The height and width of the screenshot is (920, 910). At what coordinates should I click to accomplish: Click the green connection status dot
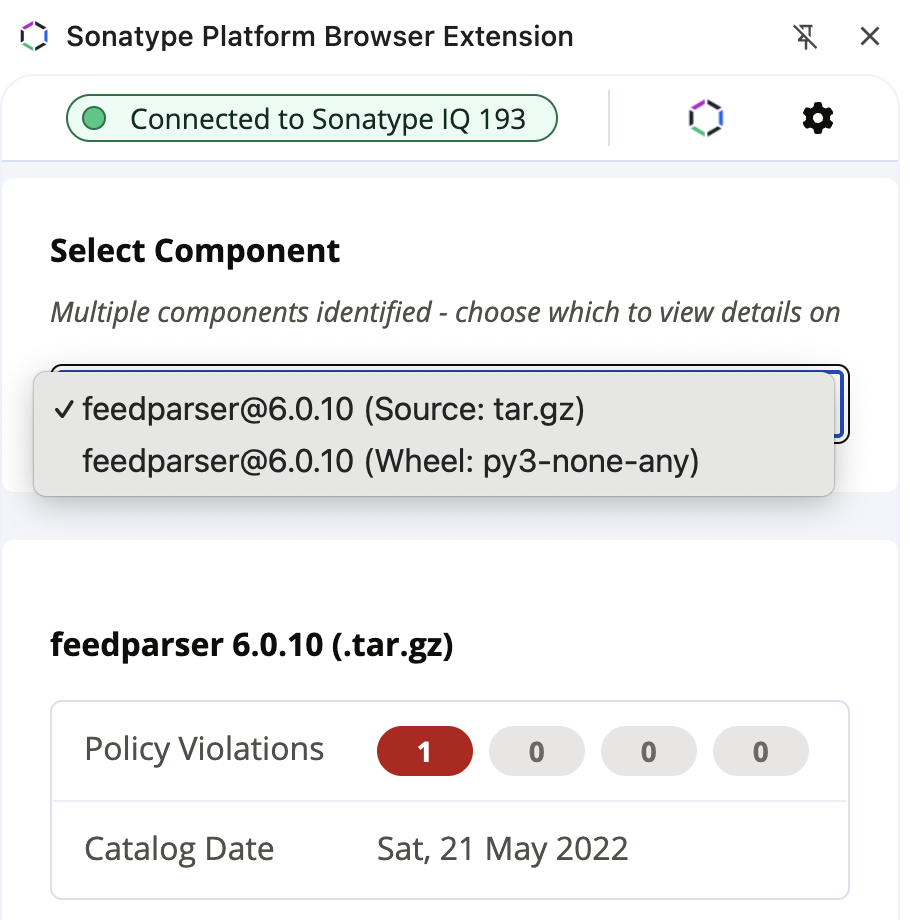(x=94, y=119)
